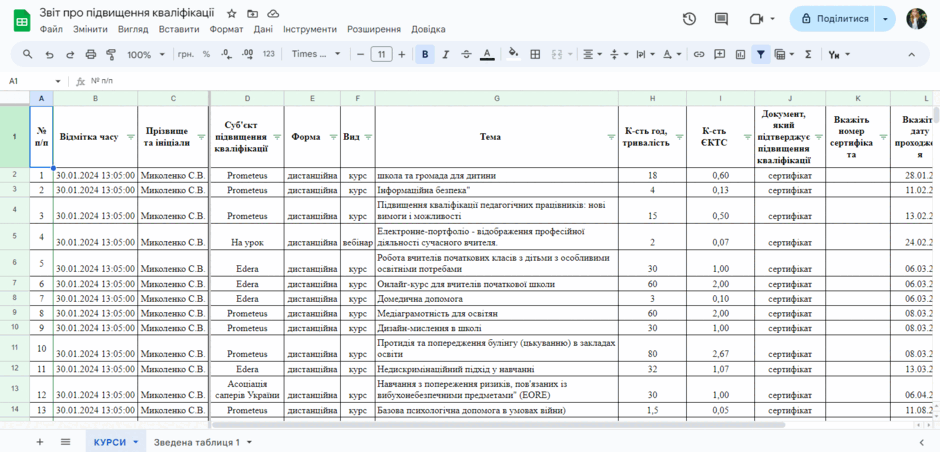Viewport: 940px width, 452px height.
Task: Open the comments panel icon
Action: (x=721, y=19)
